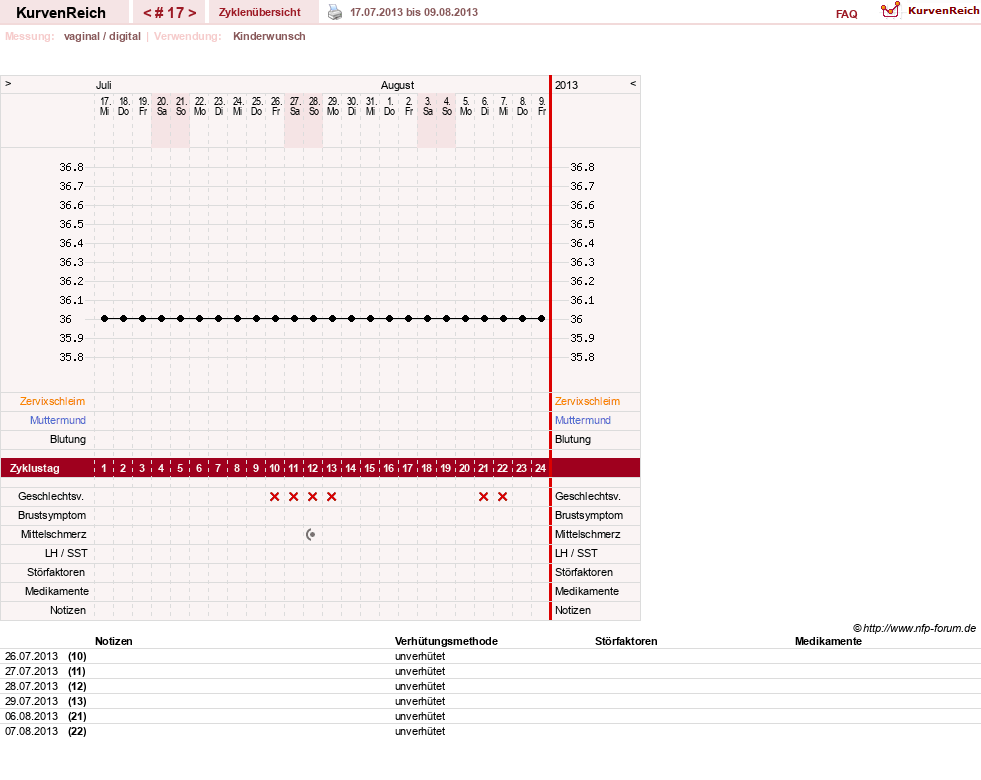
Task: Go to cycle navigation '< # 17 >'
Action: (x=170, y=13)
